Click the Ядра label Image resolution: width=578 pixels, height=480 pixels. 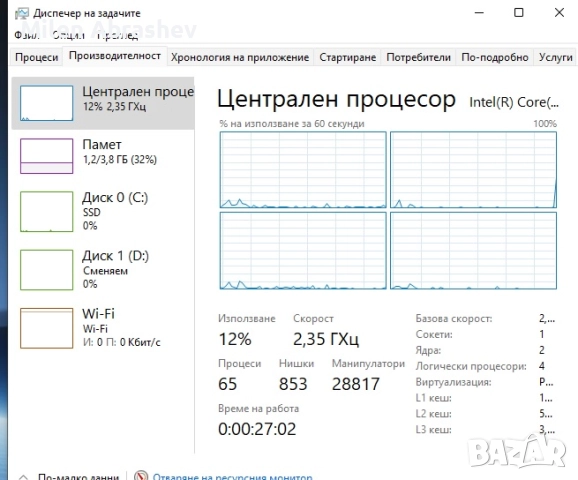(x=428, y=350)
